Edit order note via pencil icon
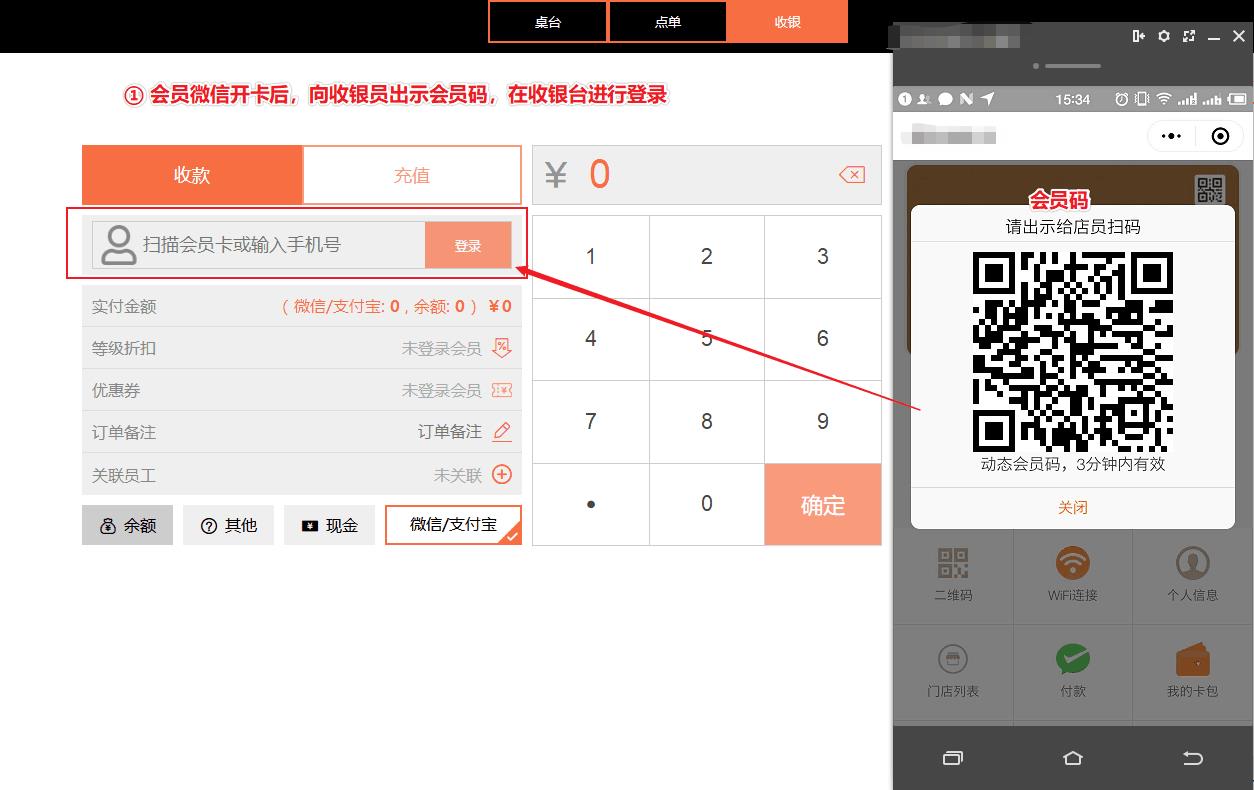The width and height of the screenshot is (1254, 790). click(x=502, y=432)
